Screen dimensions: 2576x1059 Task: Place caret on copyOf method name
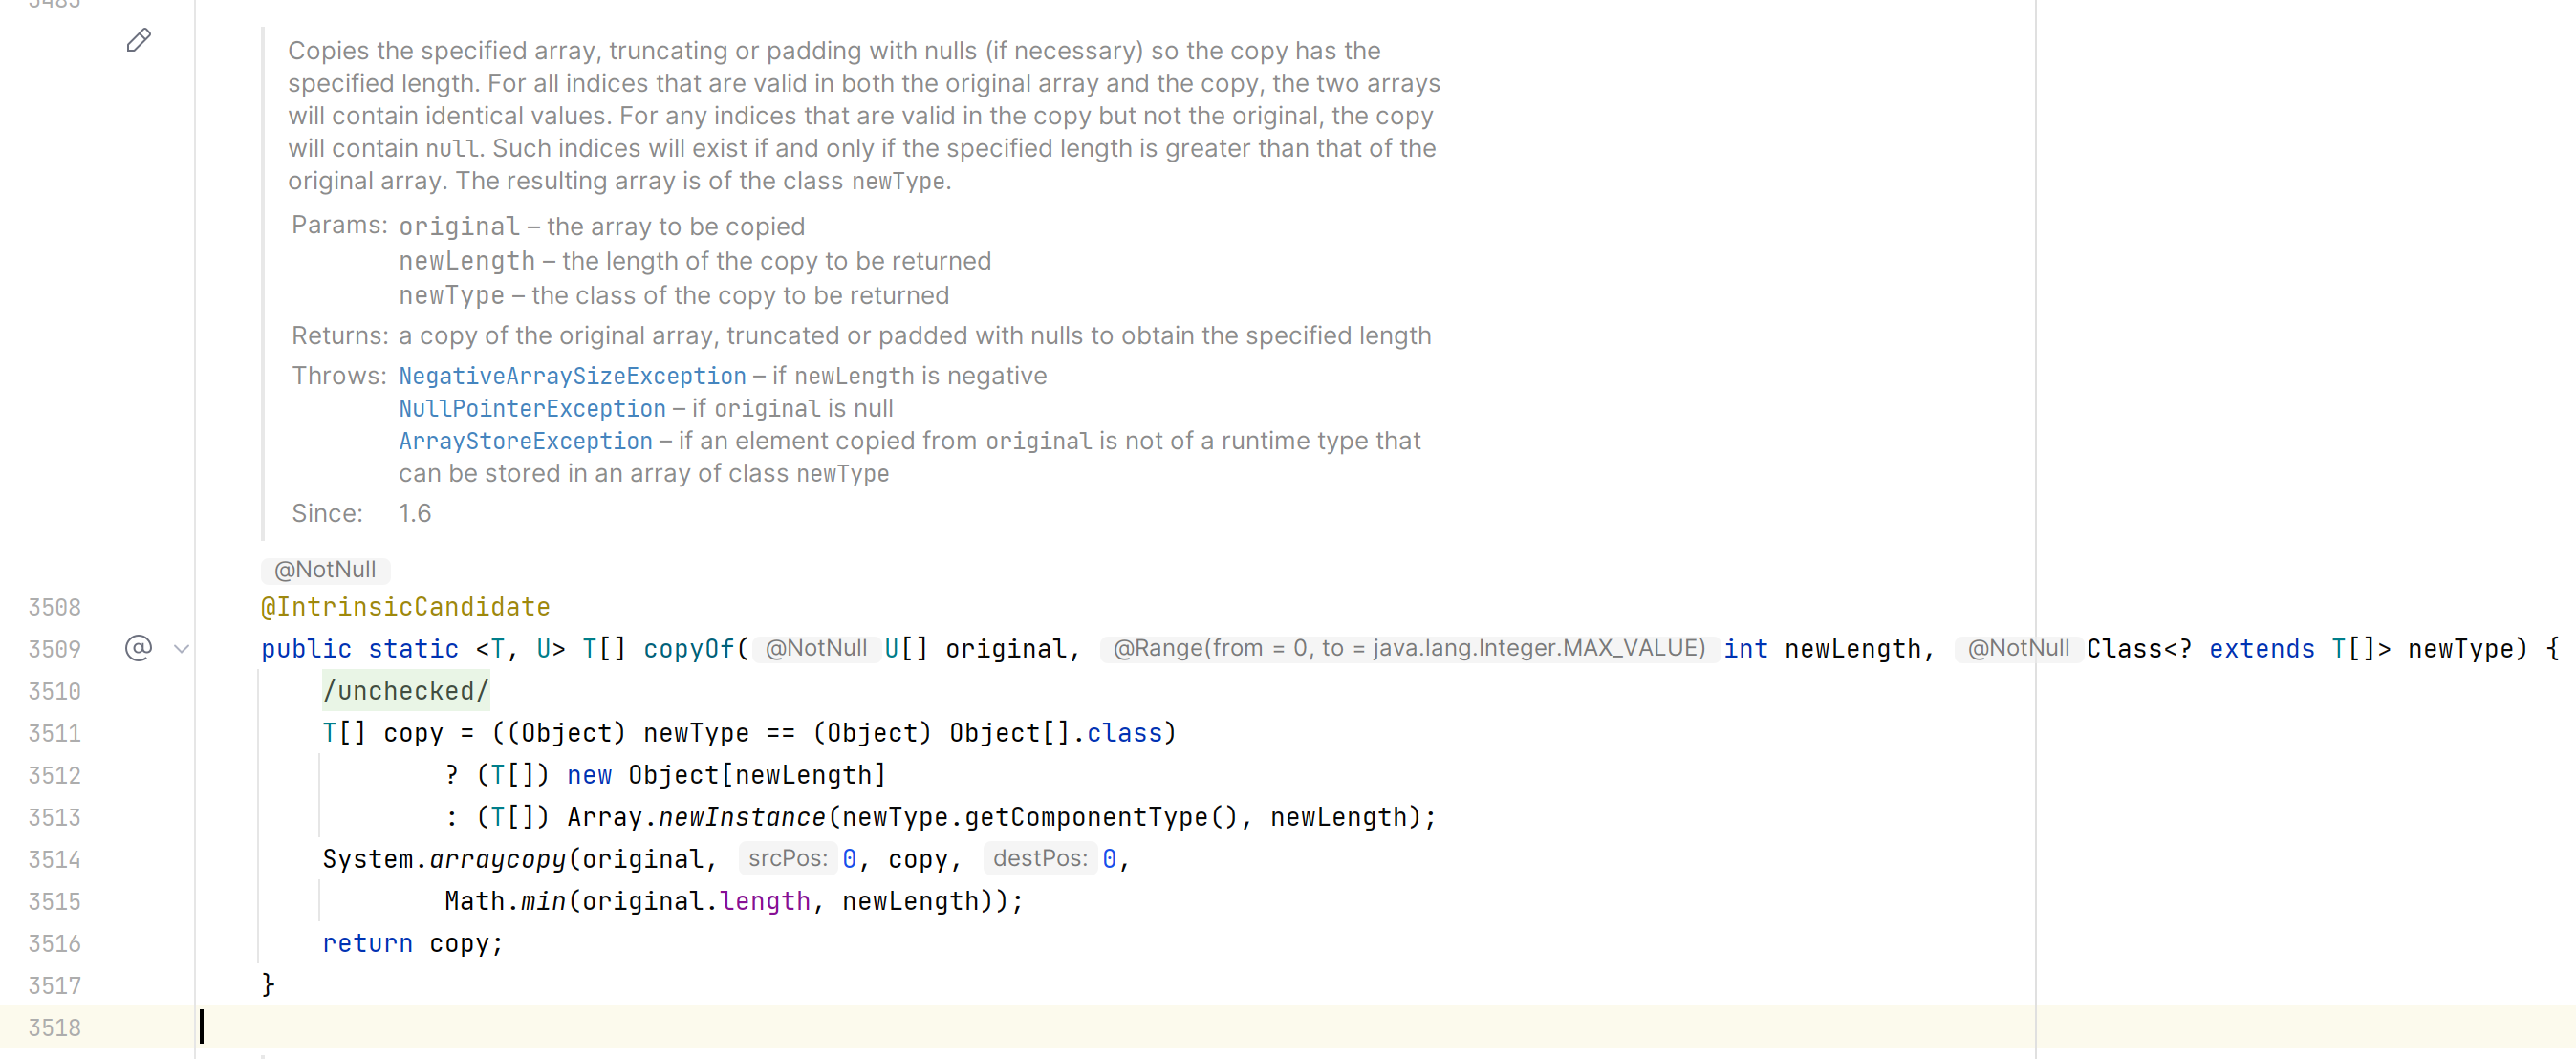688,649
